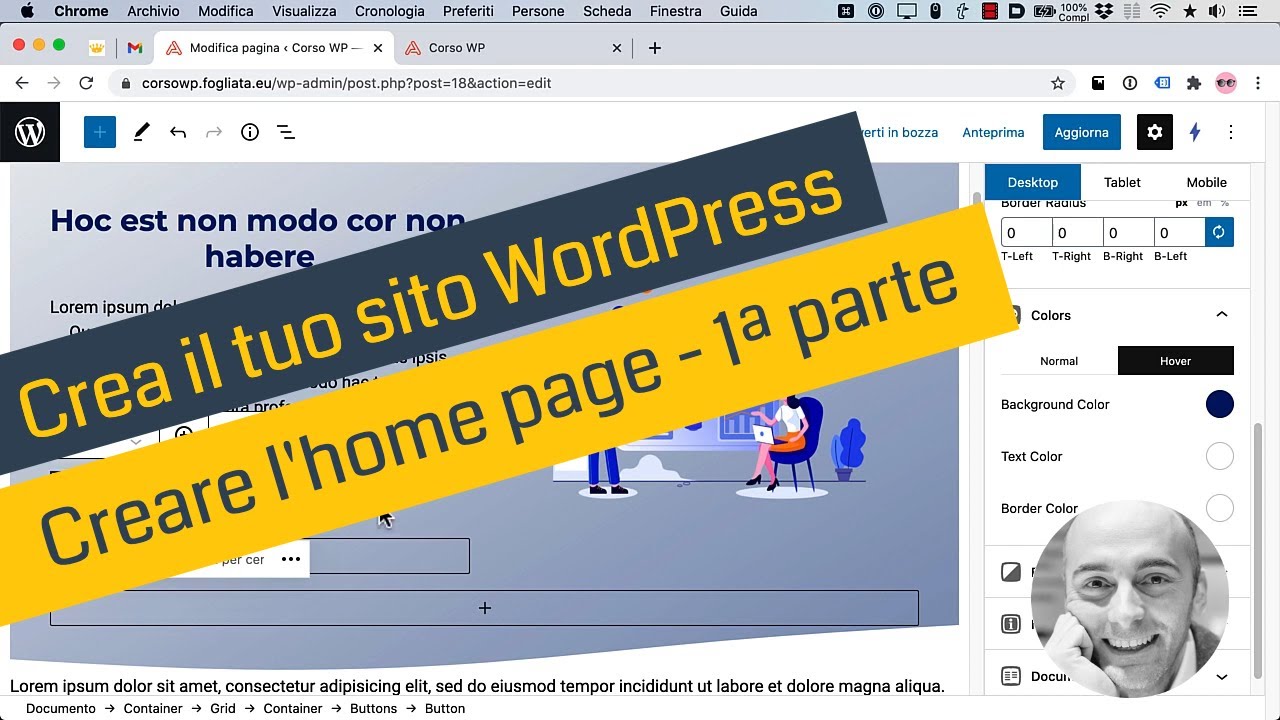1280x720 pixels.
Task: Open the block list view
Action: [286, 132]
